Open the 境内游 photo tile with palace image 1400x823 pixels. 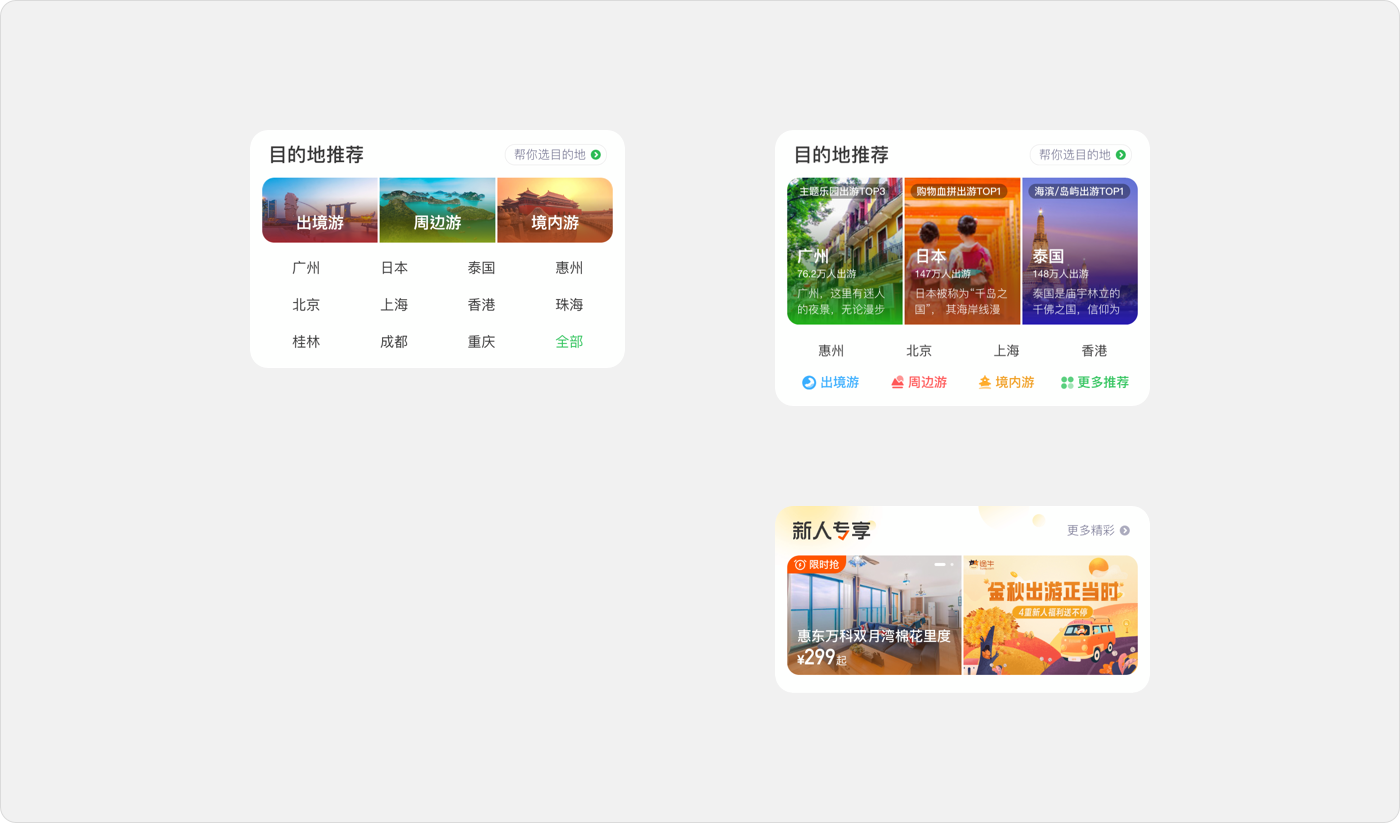pyautogui.click(x=555, y=210)
